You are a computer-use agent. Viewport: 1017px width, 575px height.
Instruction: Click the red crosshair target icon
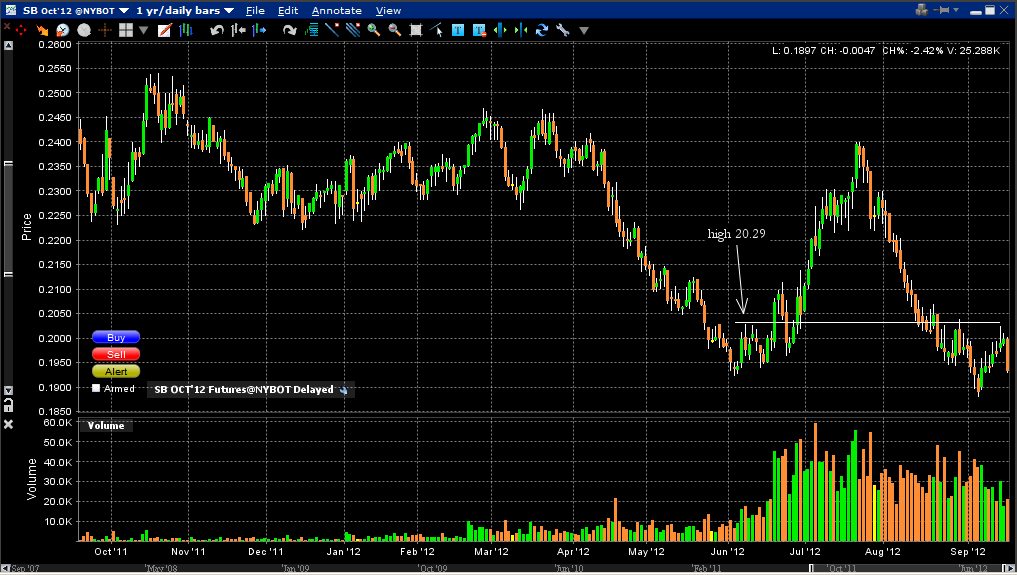click(21, 30)
